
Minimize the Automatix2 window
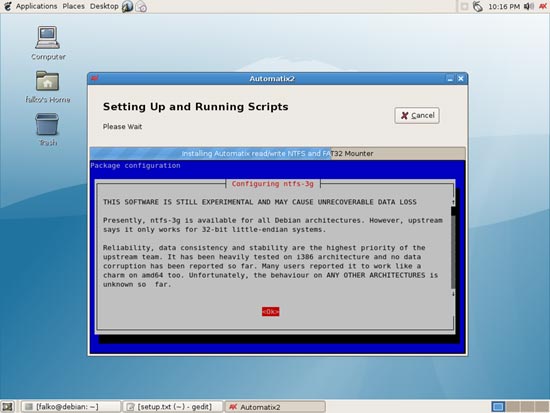[x=450, y=79]
